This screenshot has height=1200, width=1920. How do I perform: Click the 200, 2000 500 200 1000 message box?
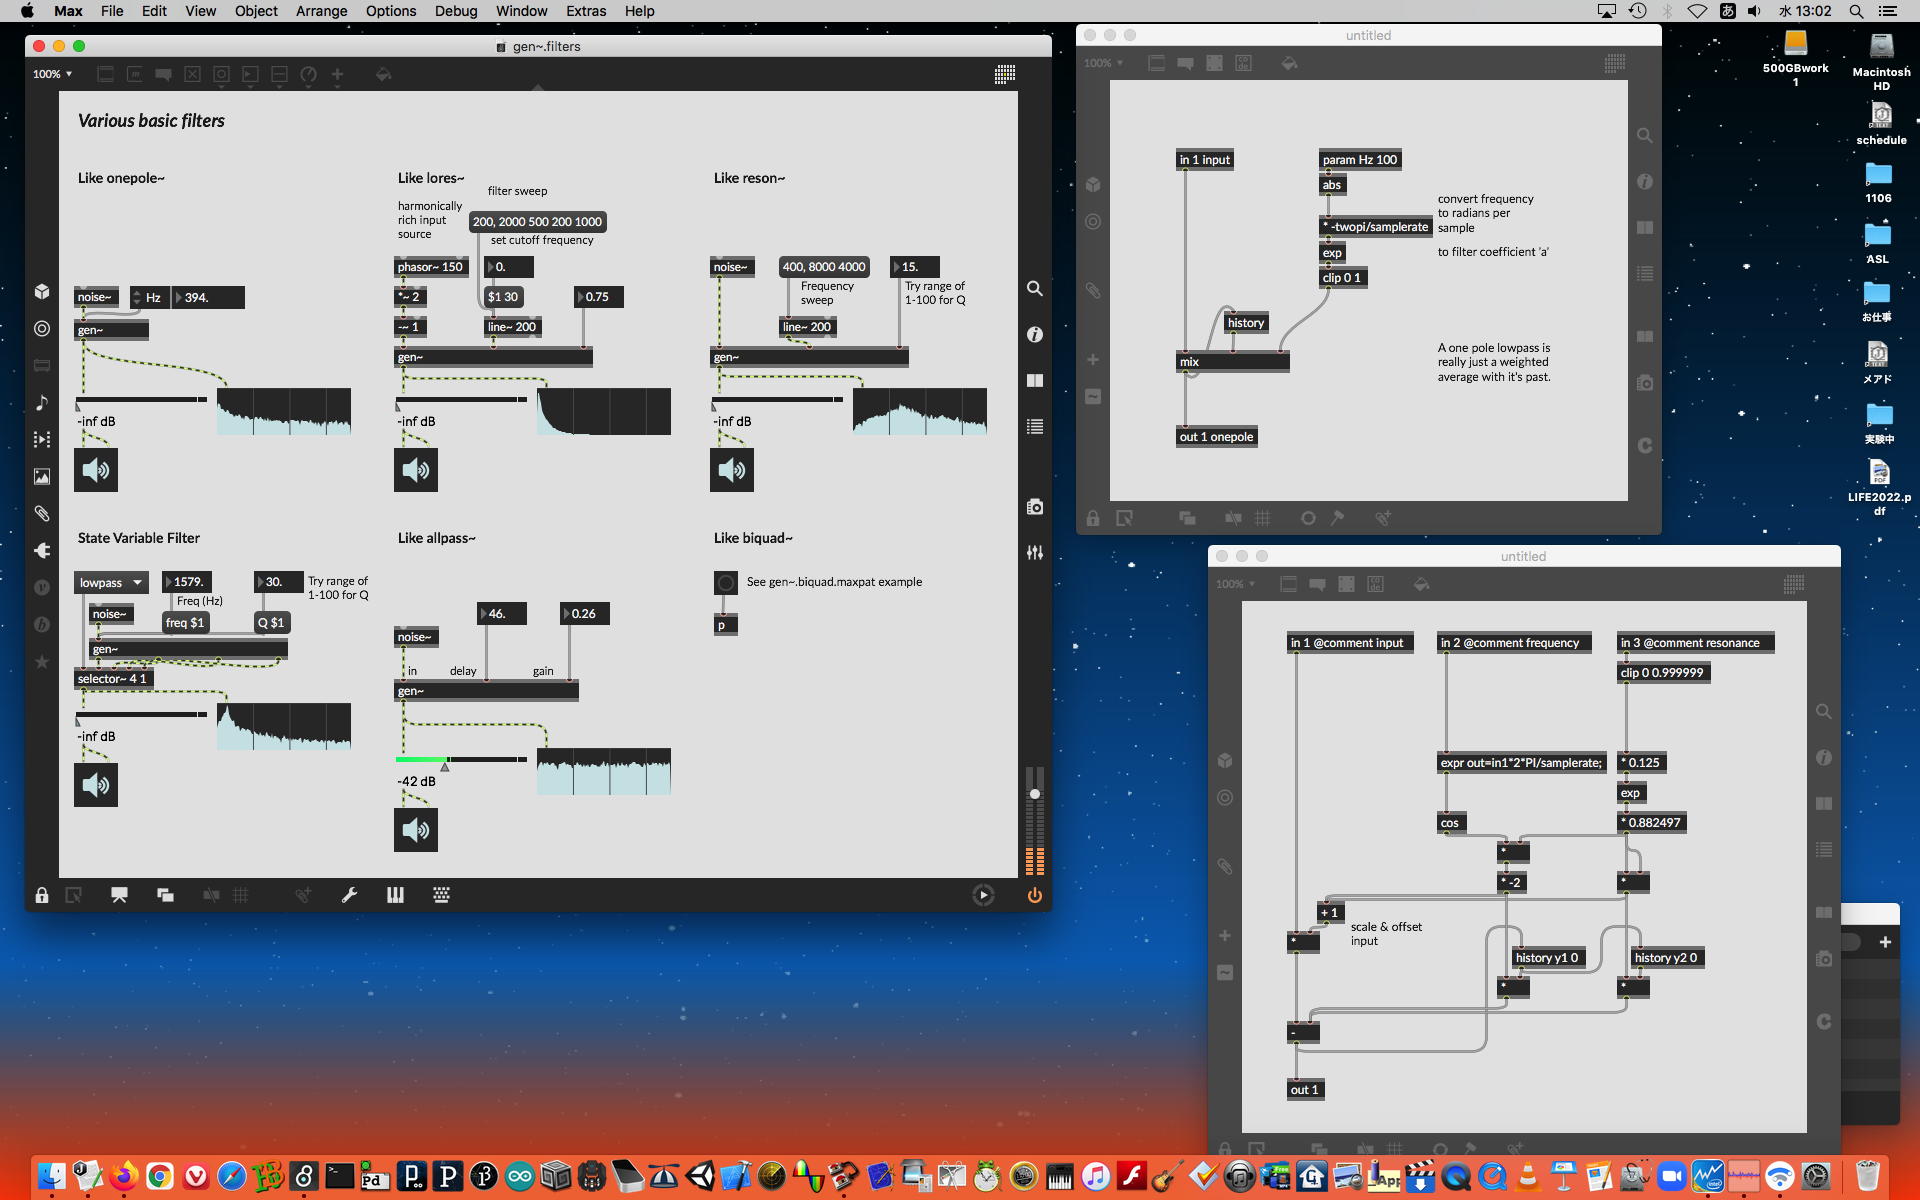[x=537, y=222]
